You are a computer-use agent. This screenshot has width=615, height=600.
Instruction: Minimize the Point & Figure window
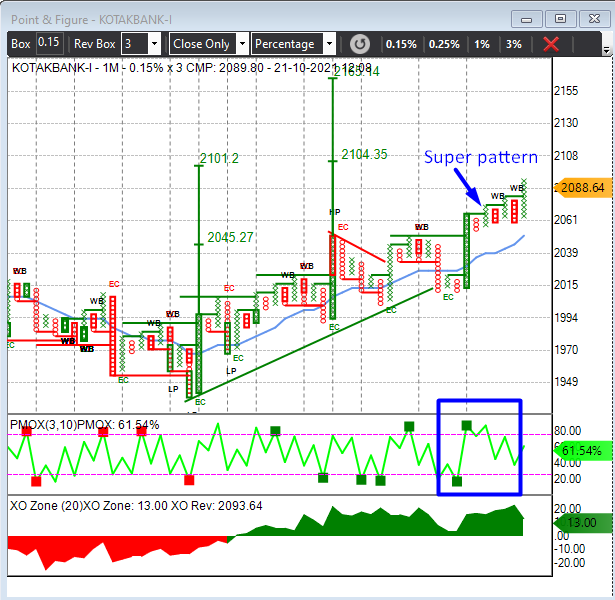tap(526, 19)
